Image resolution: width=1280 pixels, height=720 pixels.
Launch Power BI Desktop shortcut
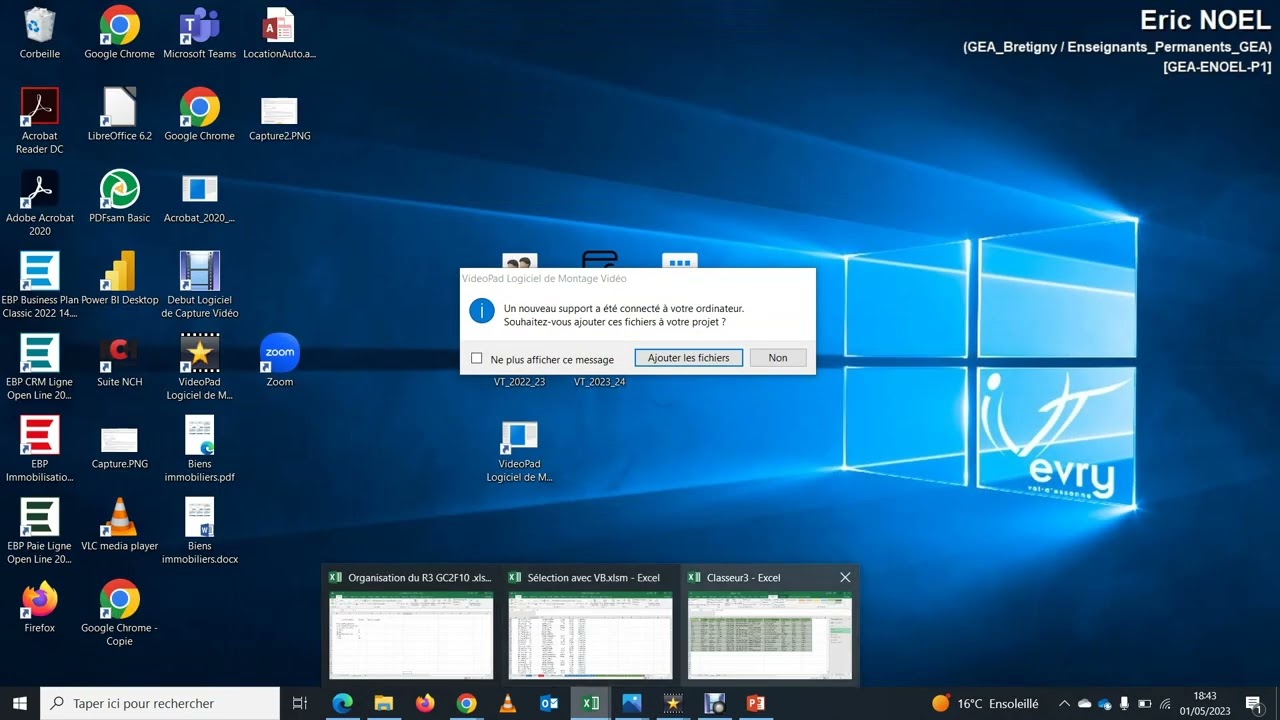(x=120, y=279)
